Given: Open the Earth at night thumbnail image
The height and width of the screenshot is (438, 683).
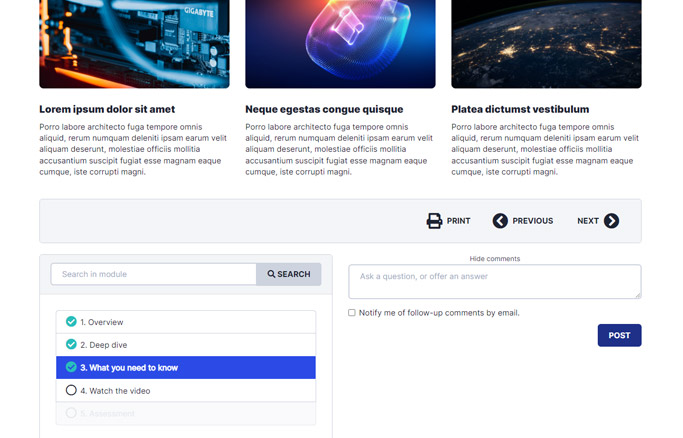Looking at the screenshot, I should click(x=546, y=44).
